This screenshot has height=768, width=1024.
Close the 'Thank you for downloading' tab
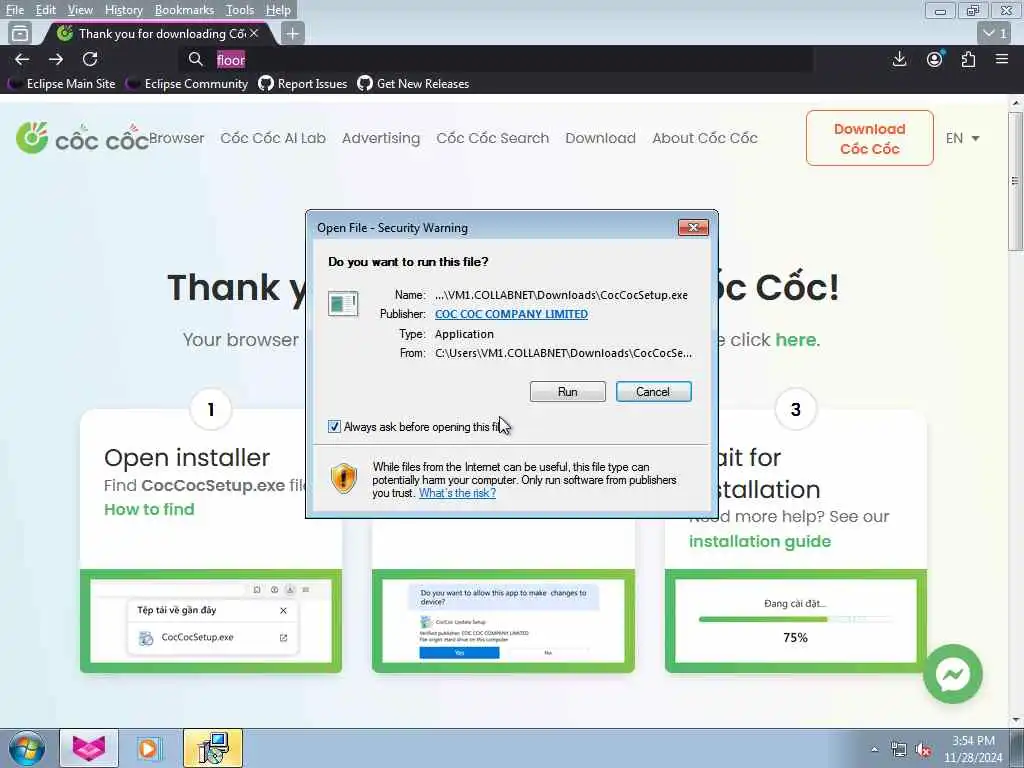[x=254, y=33]
